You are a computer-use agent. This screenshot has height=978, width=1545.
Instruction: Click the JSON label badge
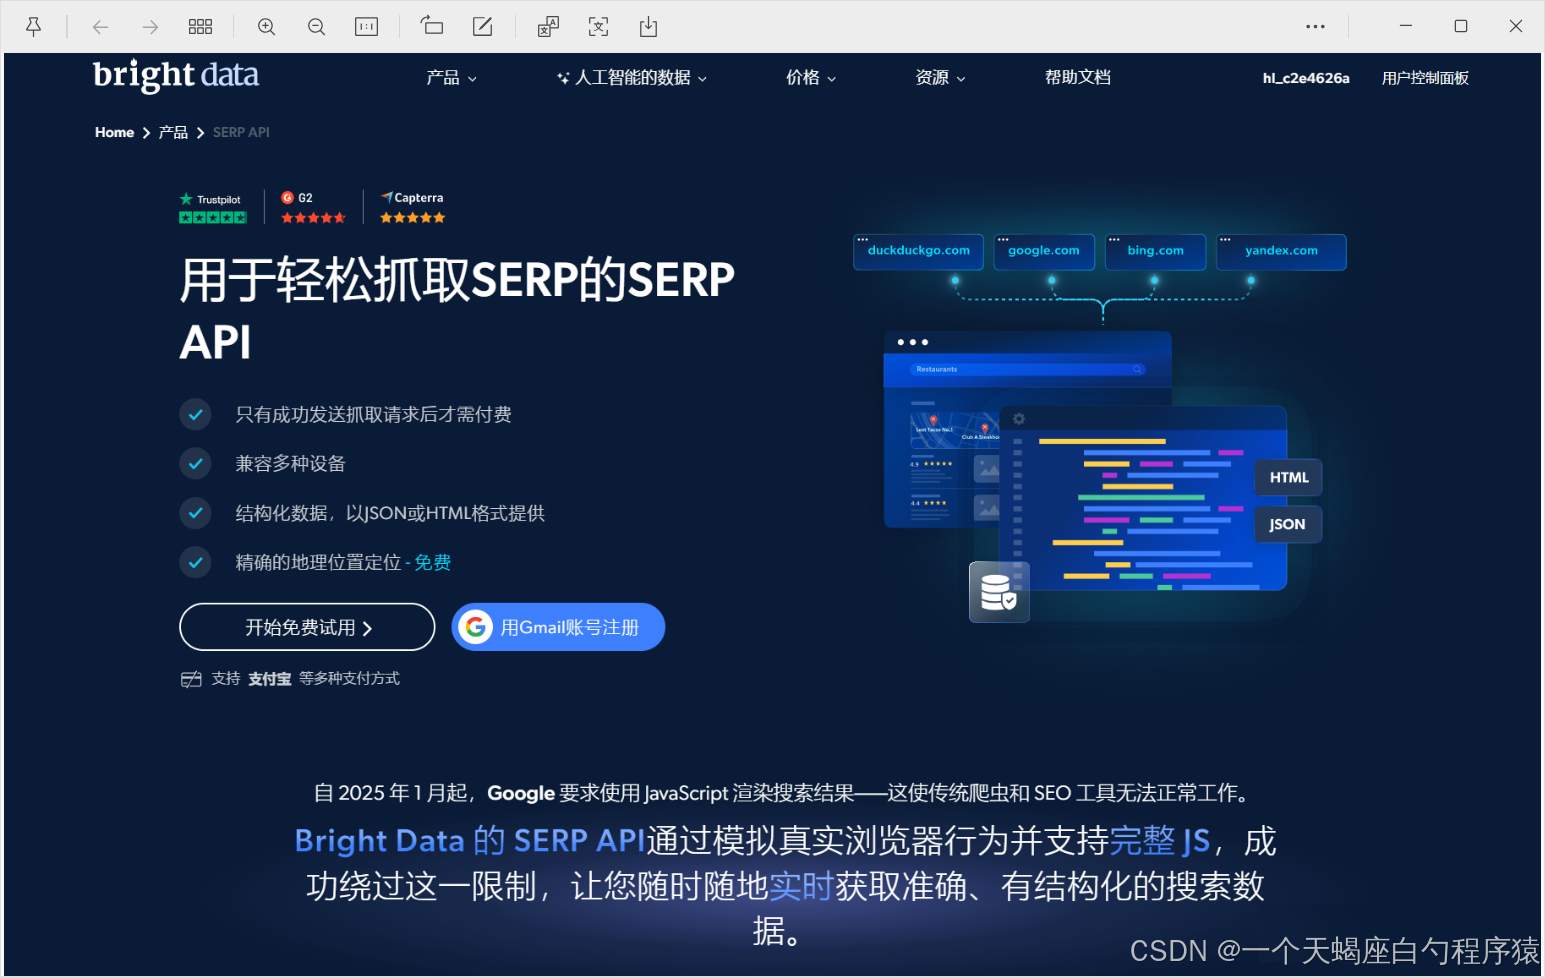tap(1288, 524)
